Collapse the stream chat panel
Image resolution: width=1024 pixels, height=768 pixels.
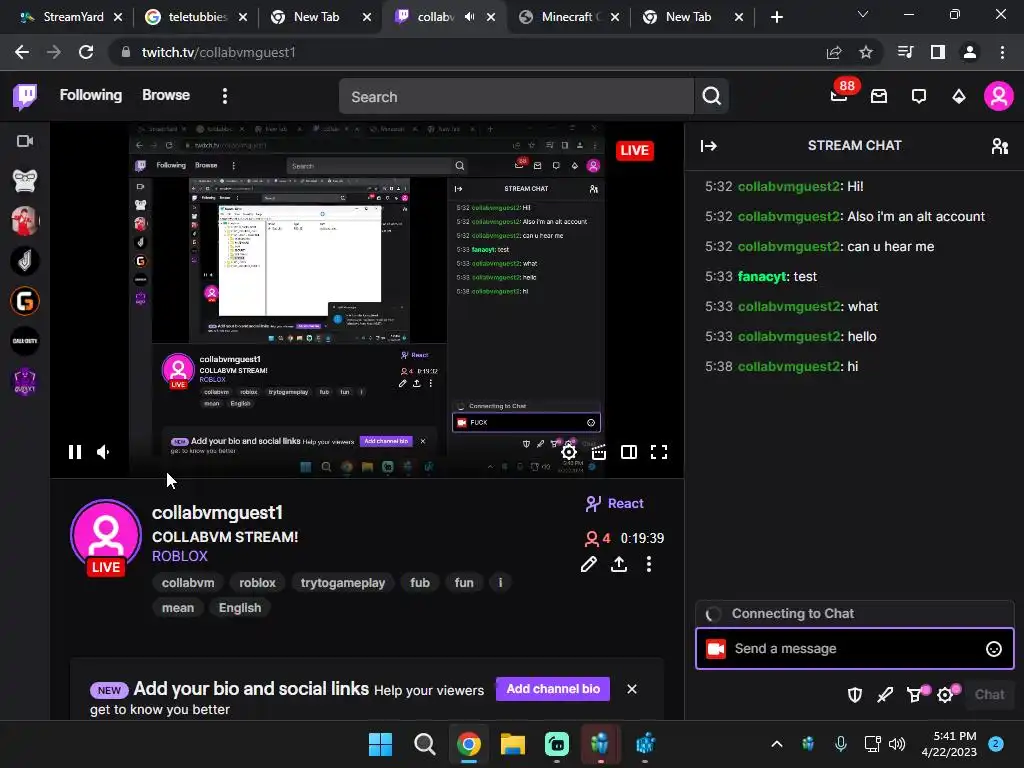[x=709, y=146]
